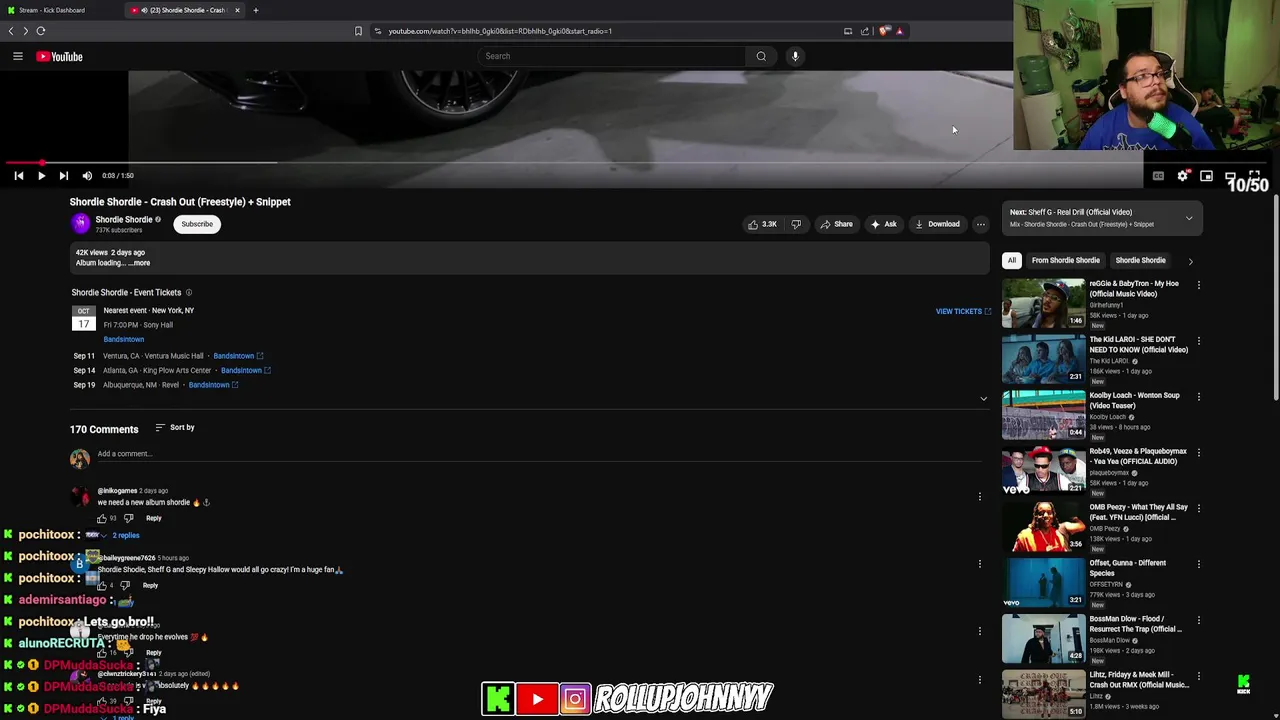This screenshot has width=1280, height=720.
Task: Open Bandsintown link for Atlanta event
Action: tap(246, 370)
